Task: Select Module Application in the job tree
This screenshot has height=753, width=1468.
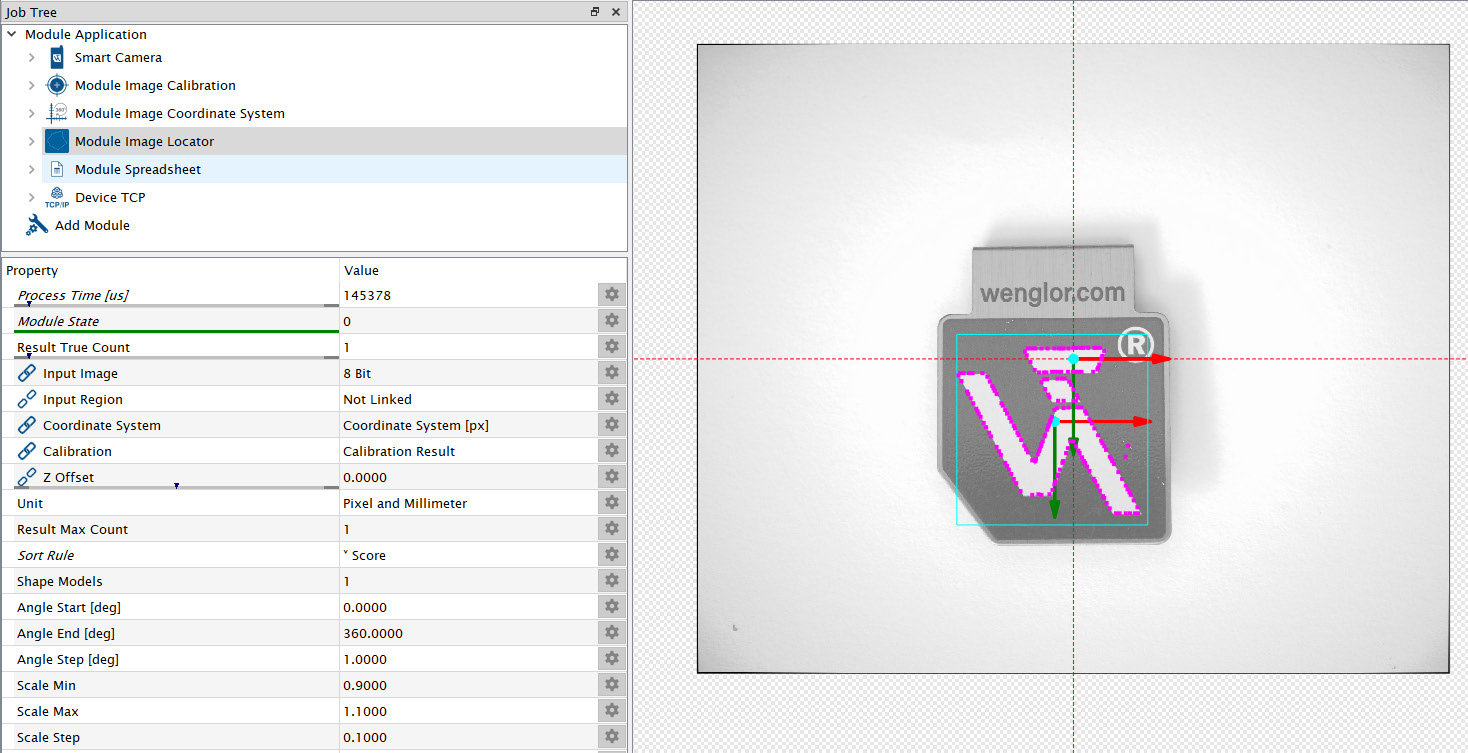Action: [86, 34]
